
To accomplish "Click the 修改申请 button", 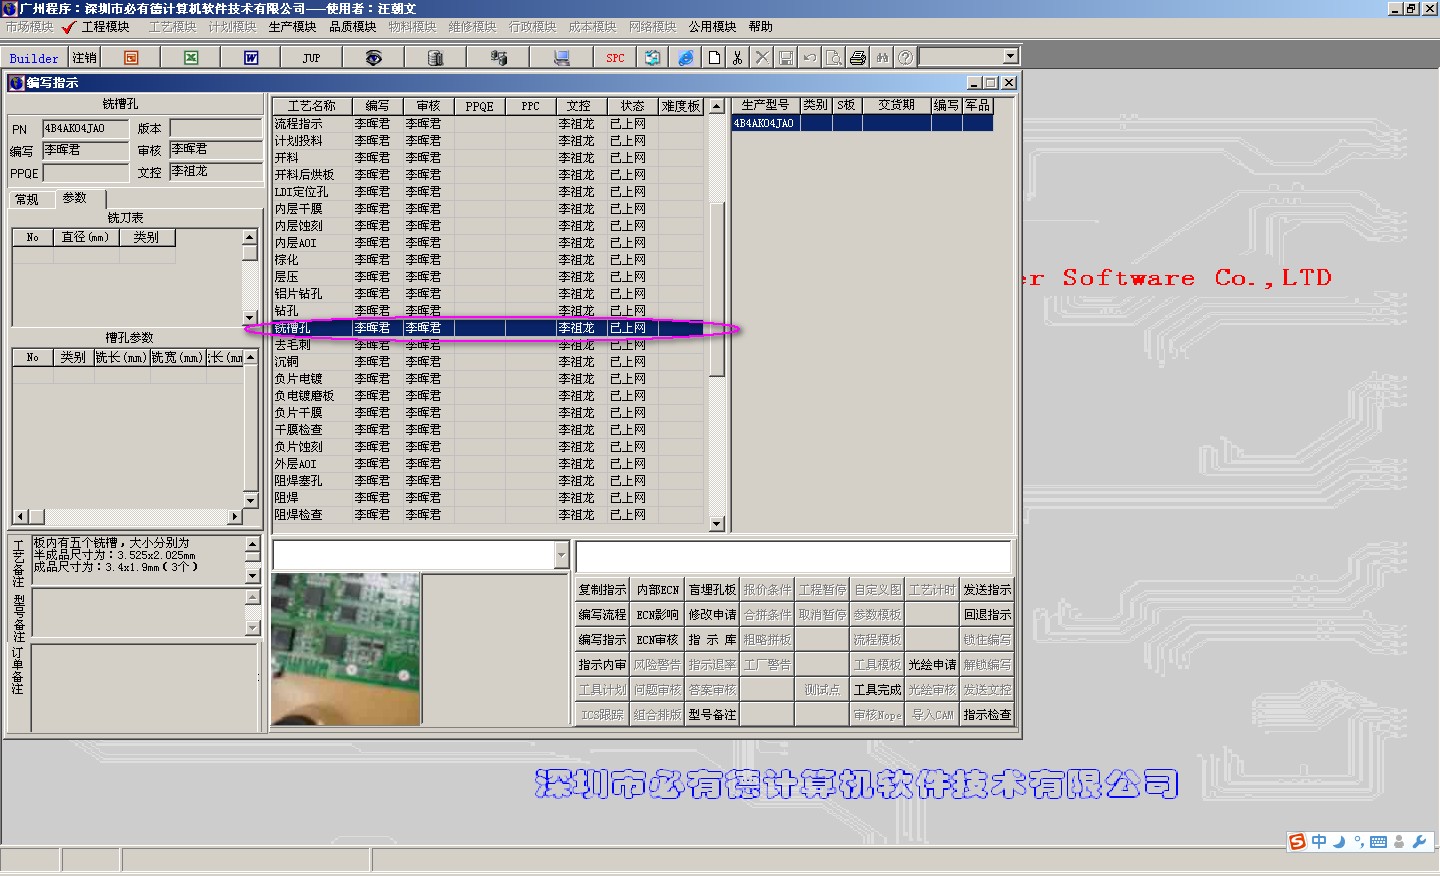I will coord(712,615).
